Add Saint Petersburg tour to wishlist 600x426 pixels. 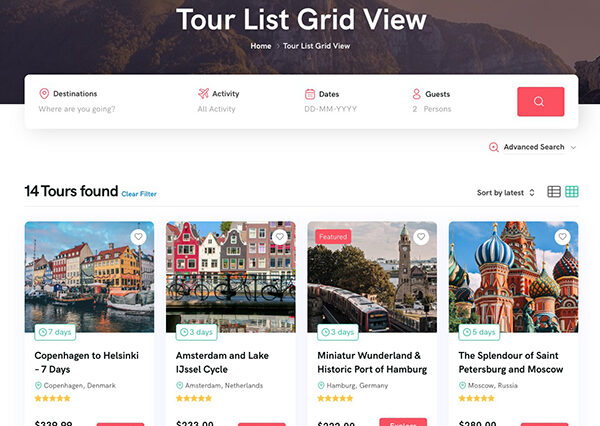click(x=563, y=237)
